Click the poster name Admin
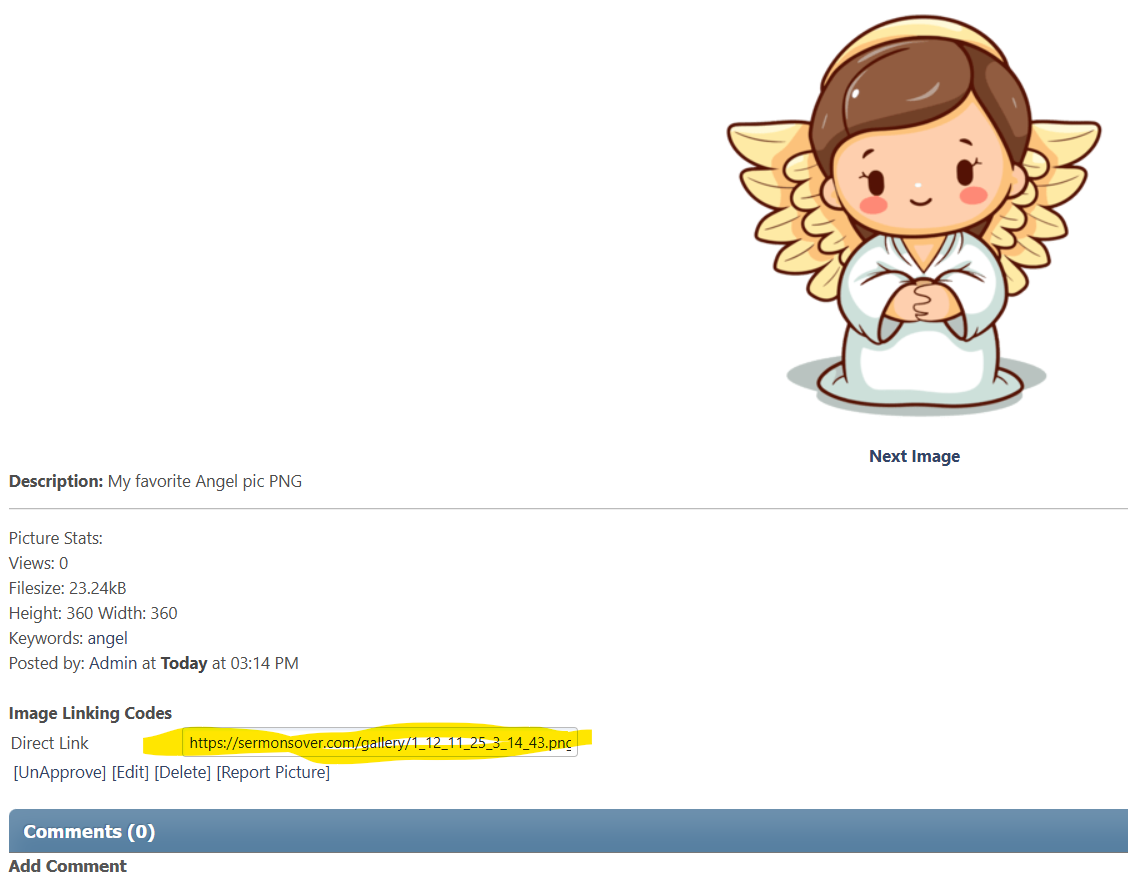The image size is (1128, 885). click(112, 663)
